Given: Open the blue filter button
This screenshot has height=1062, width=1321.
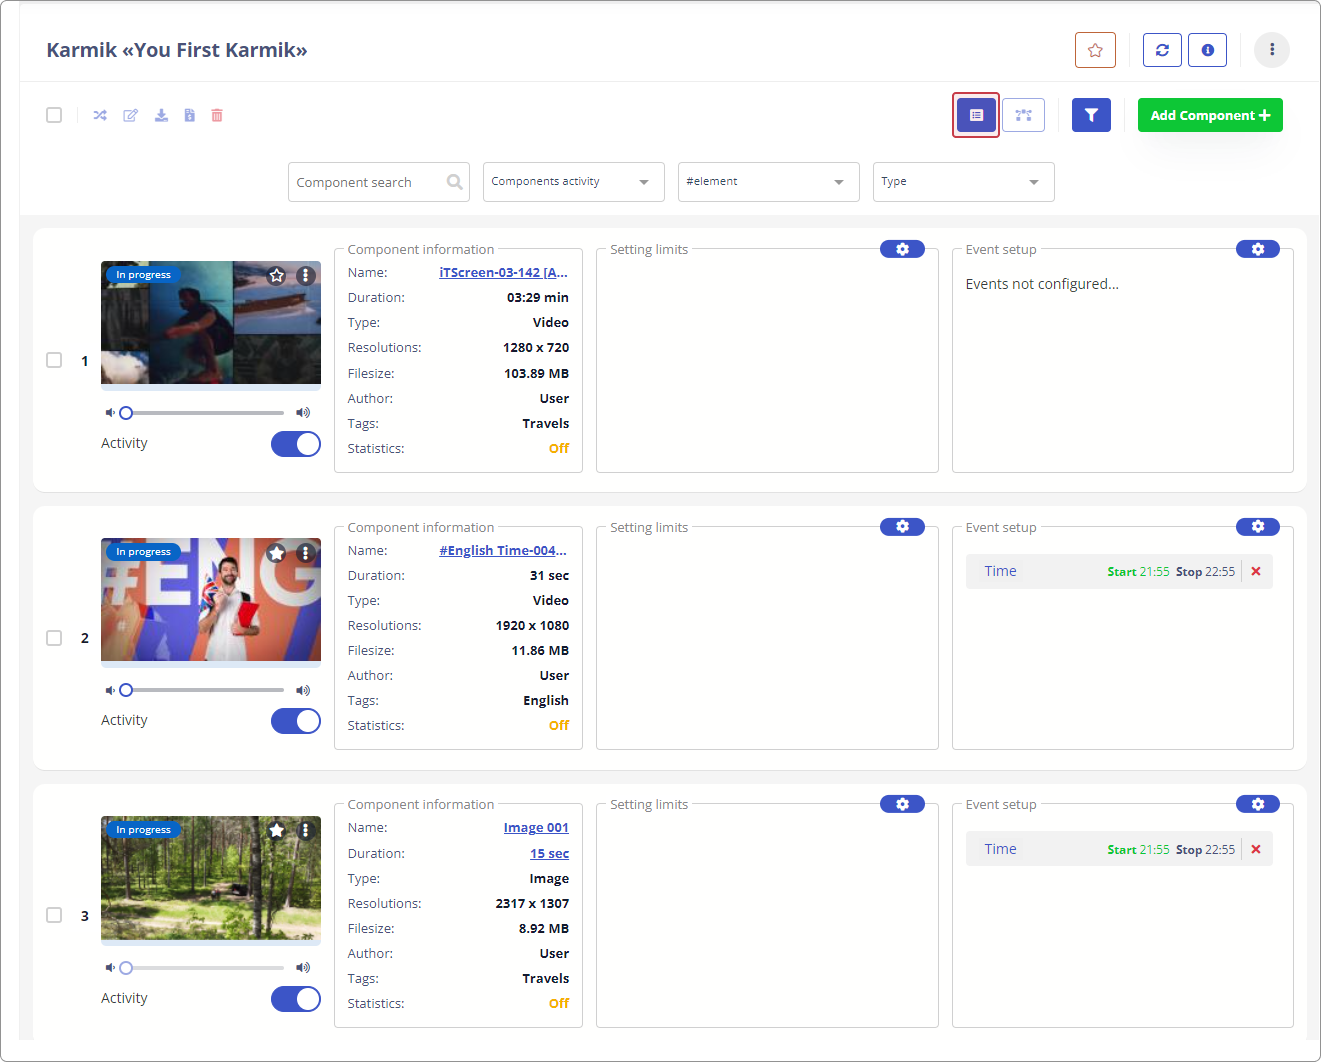Looking at the screenshot, I should pos(1091,115).
